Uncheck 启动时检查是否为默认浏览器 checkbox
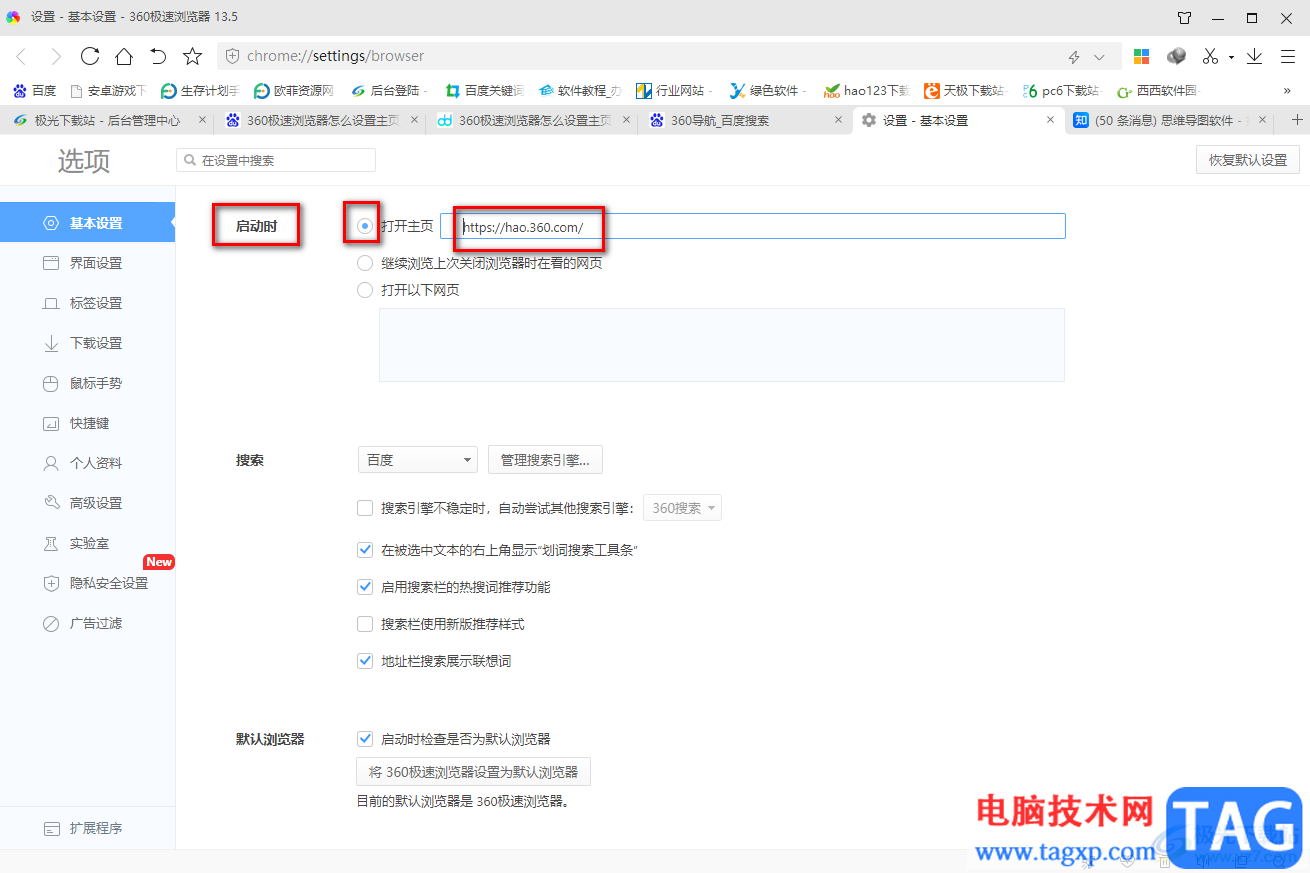 point(365,739)
